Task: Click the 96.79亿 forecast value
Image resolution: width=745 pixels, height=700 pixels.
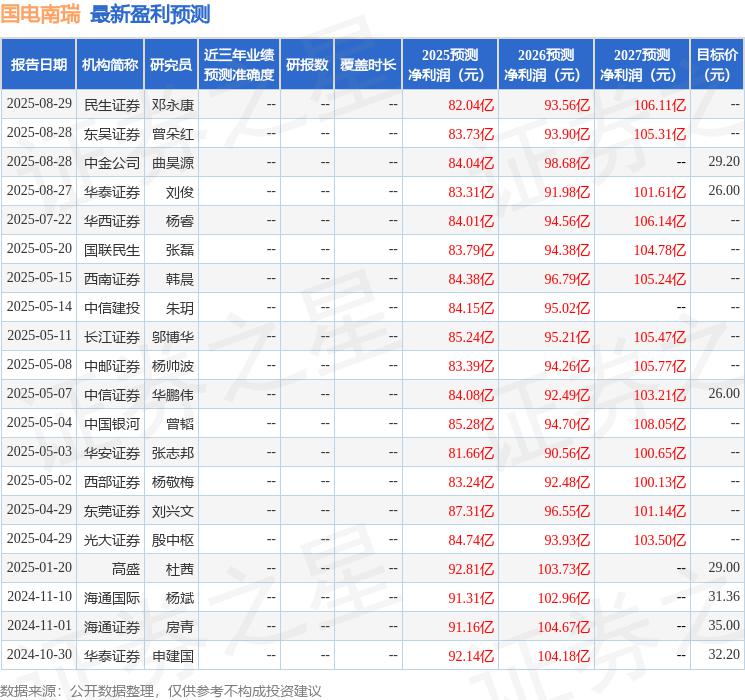Action: tap(567, 279)
